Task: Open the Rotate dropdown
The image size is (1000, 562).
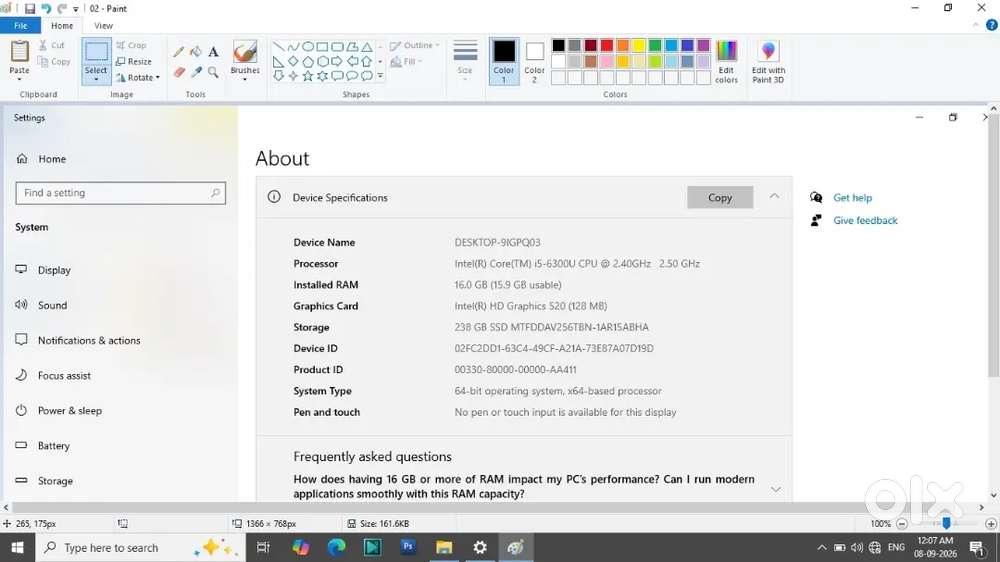Action: (138, 78)
